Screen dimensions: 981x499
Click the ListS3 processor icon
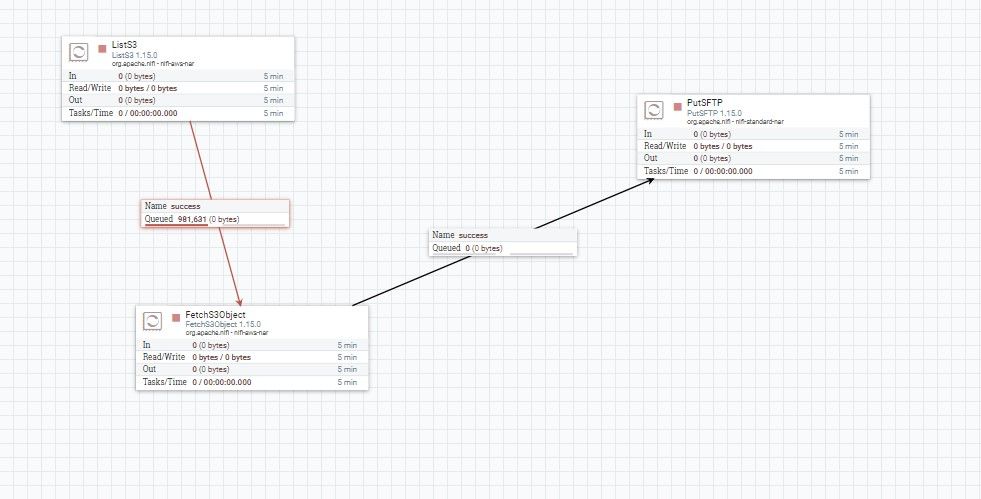coord(79,52)
